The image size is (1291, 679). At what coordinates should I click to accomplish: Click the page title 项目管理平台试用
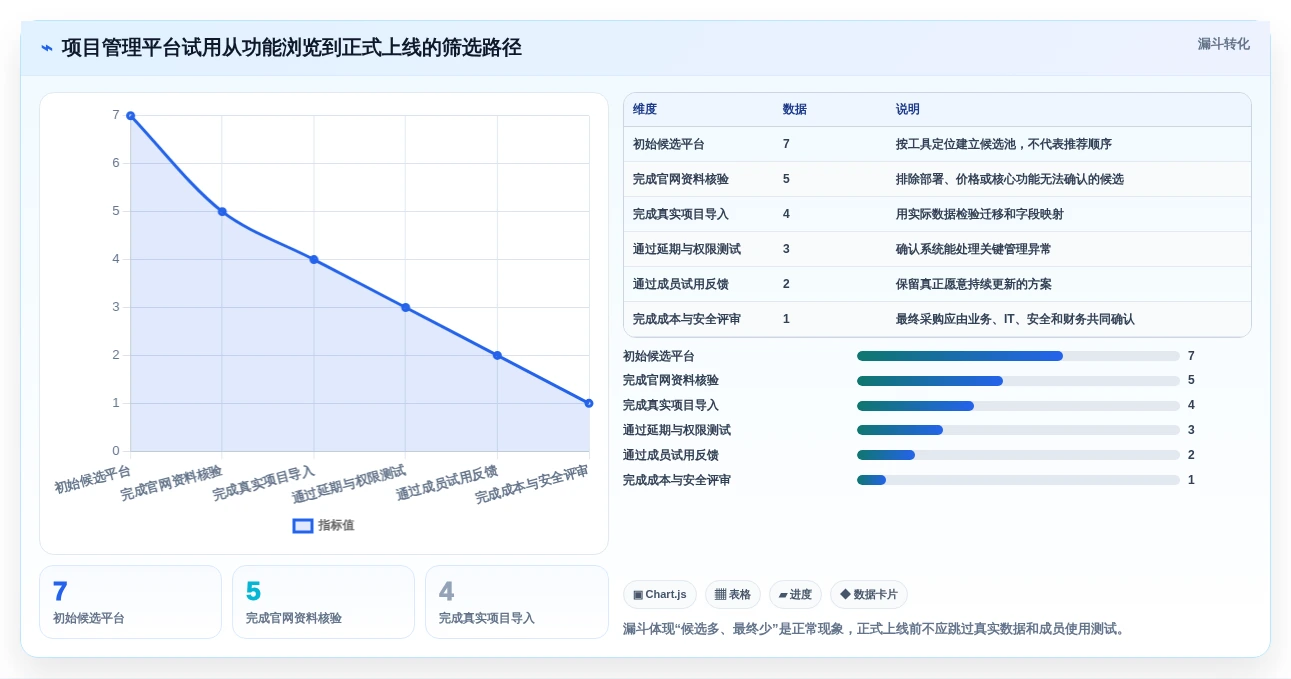[291, 48]
